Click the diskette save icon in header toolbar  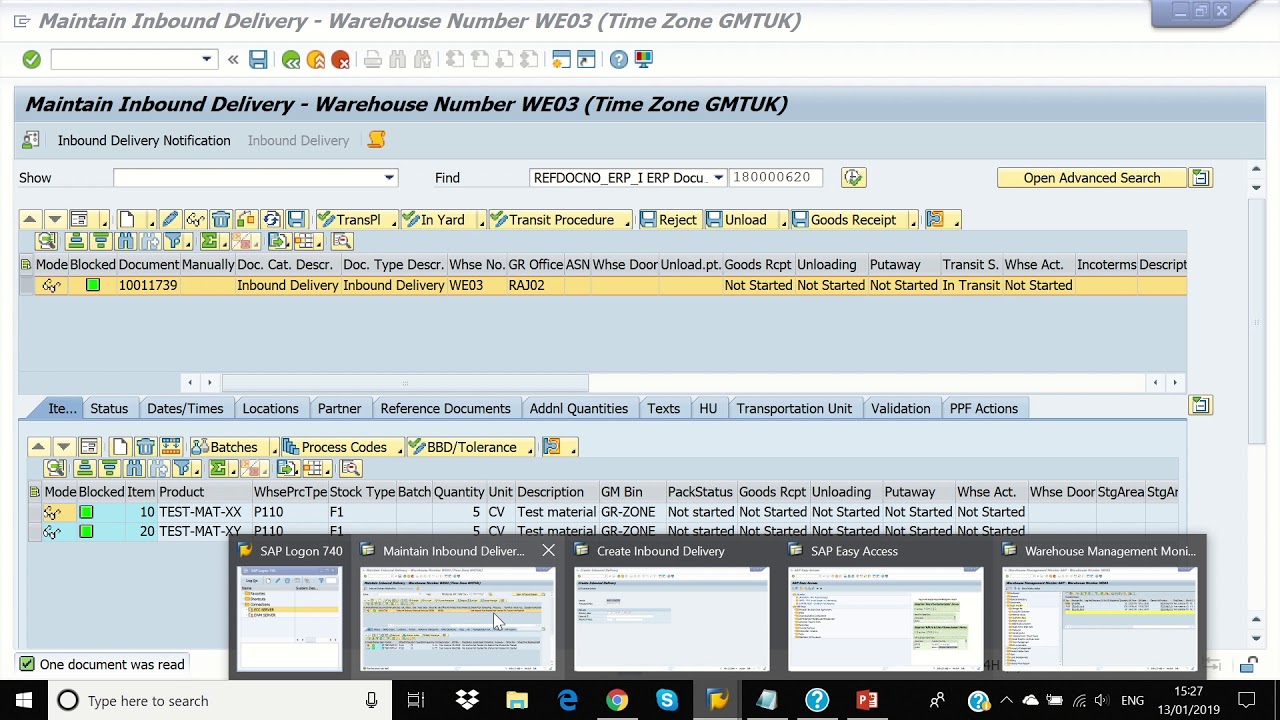296,220
